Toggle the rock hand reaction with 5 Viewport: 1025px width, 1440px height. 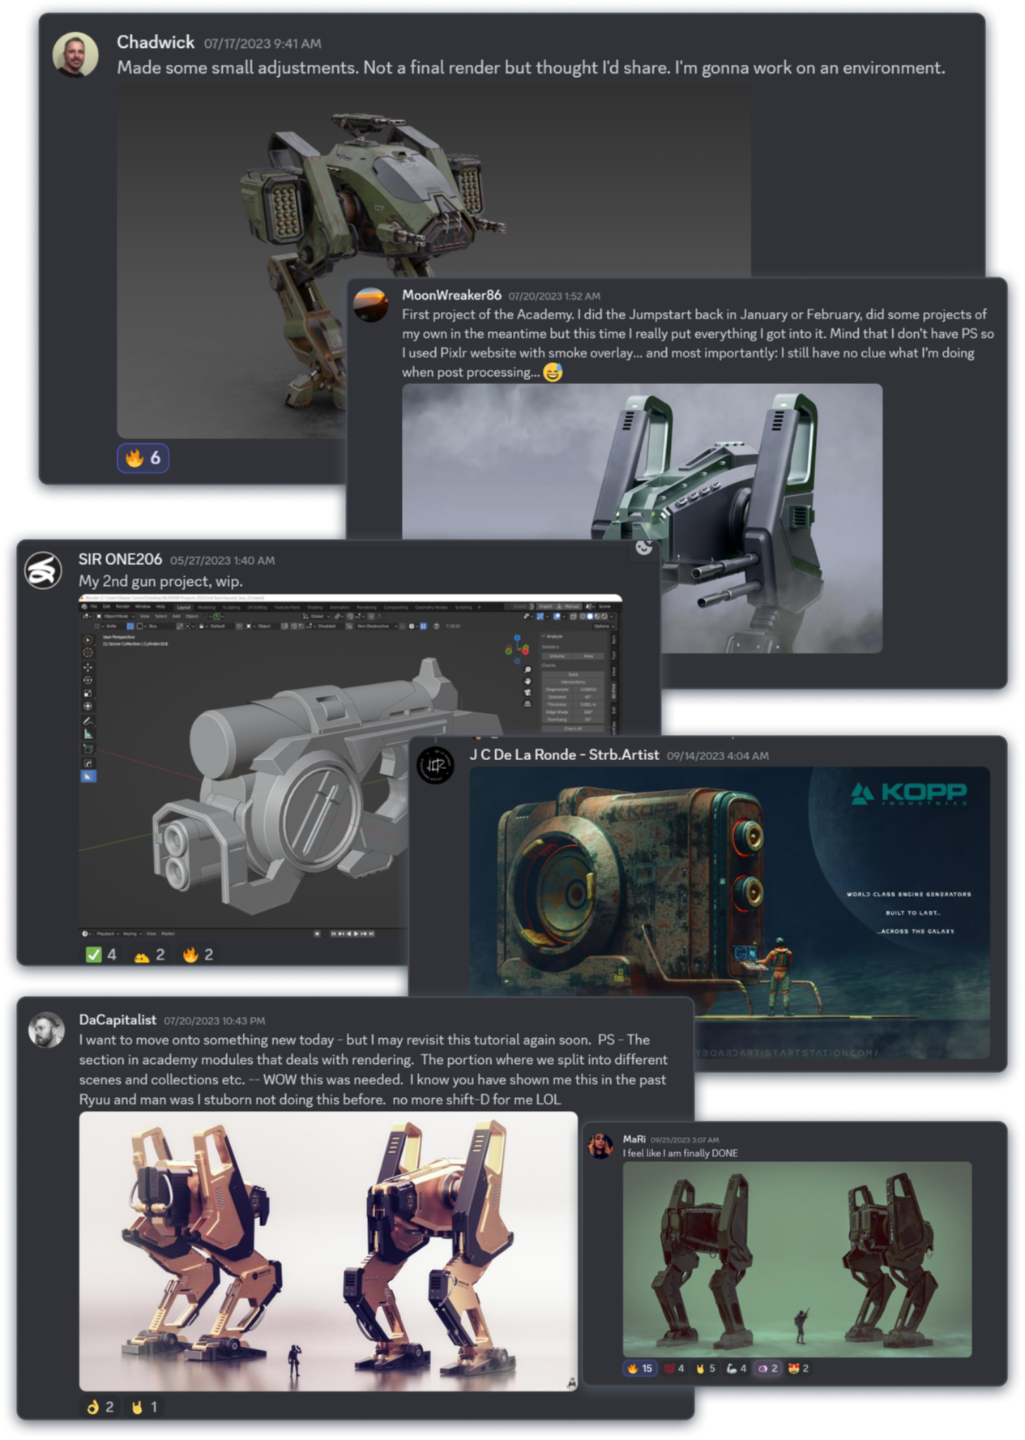[705, 1368]
